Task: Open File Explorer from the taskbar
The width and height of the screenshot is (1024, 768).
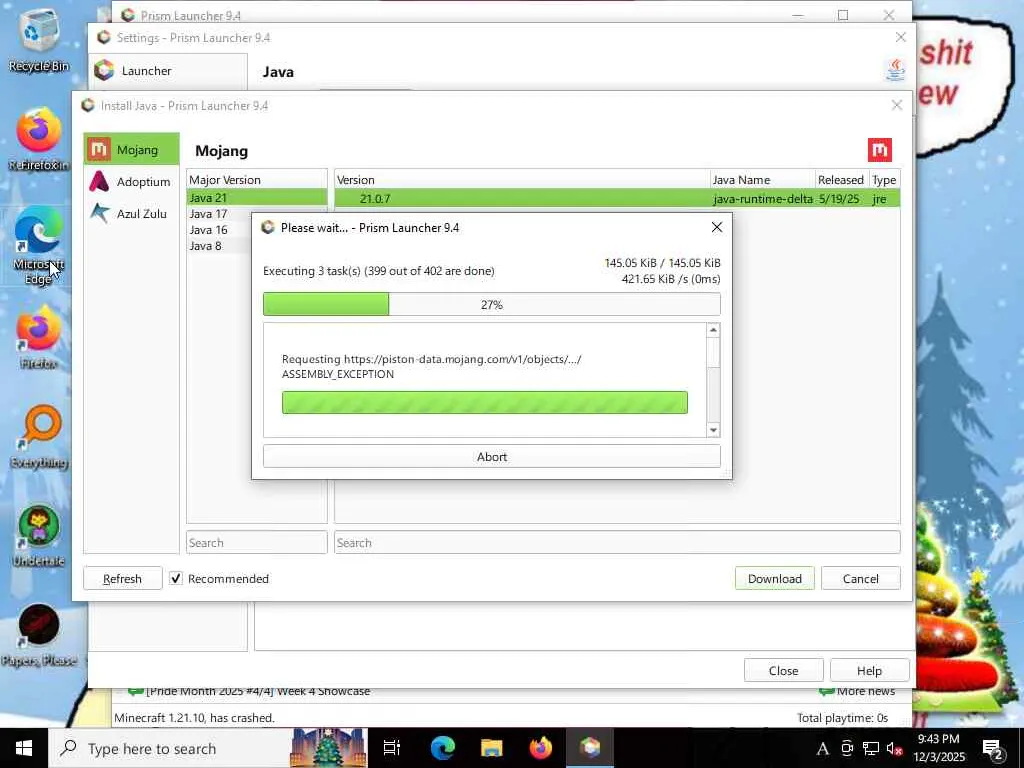Action: tap(491, 748)
